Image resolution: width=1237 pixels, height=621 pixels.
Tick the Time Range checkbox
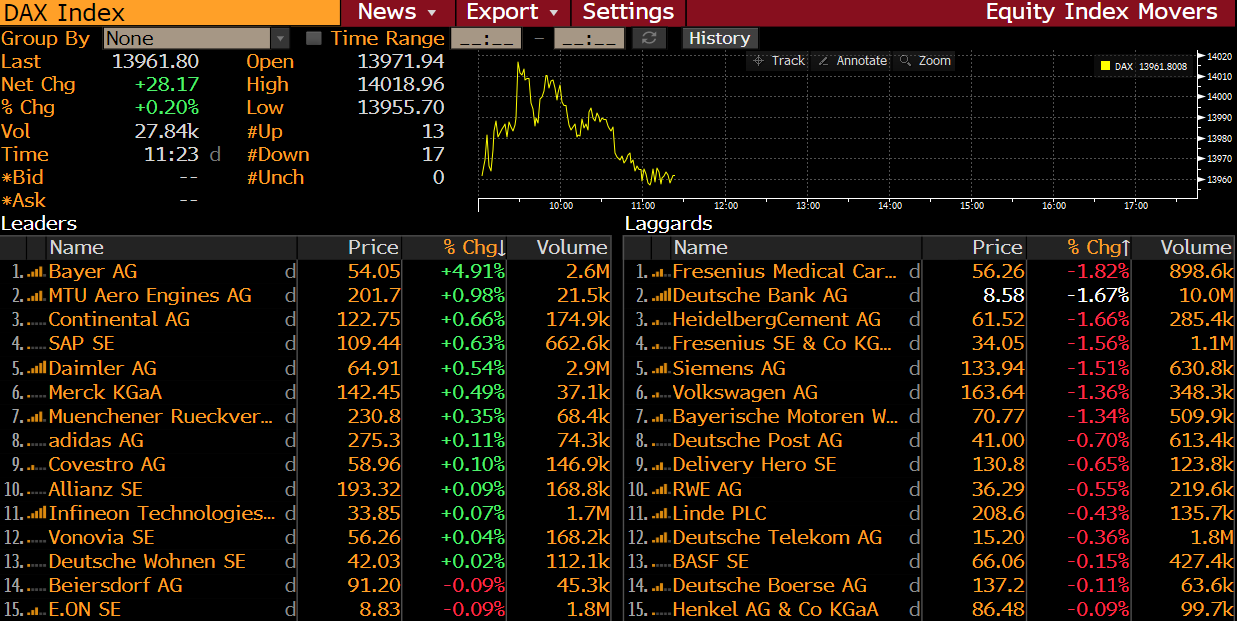pyautogui.click(x=314, y=39)
